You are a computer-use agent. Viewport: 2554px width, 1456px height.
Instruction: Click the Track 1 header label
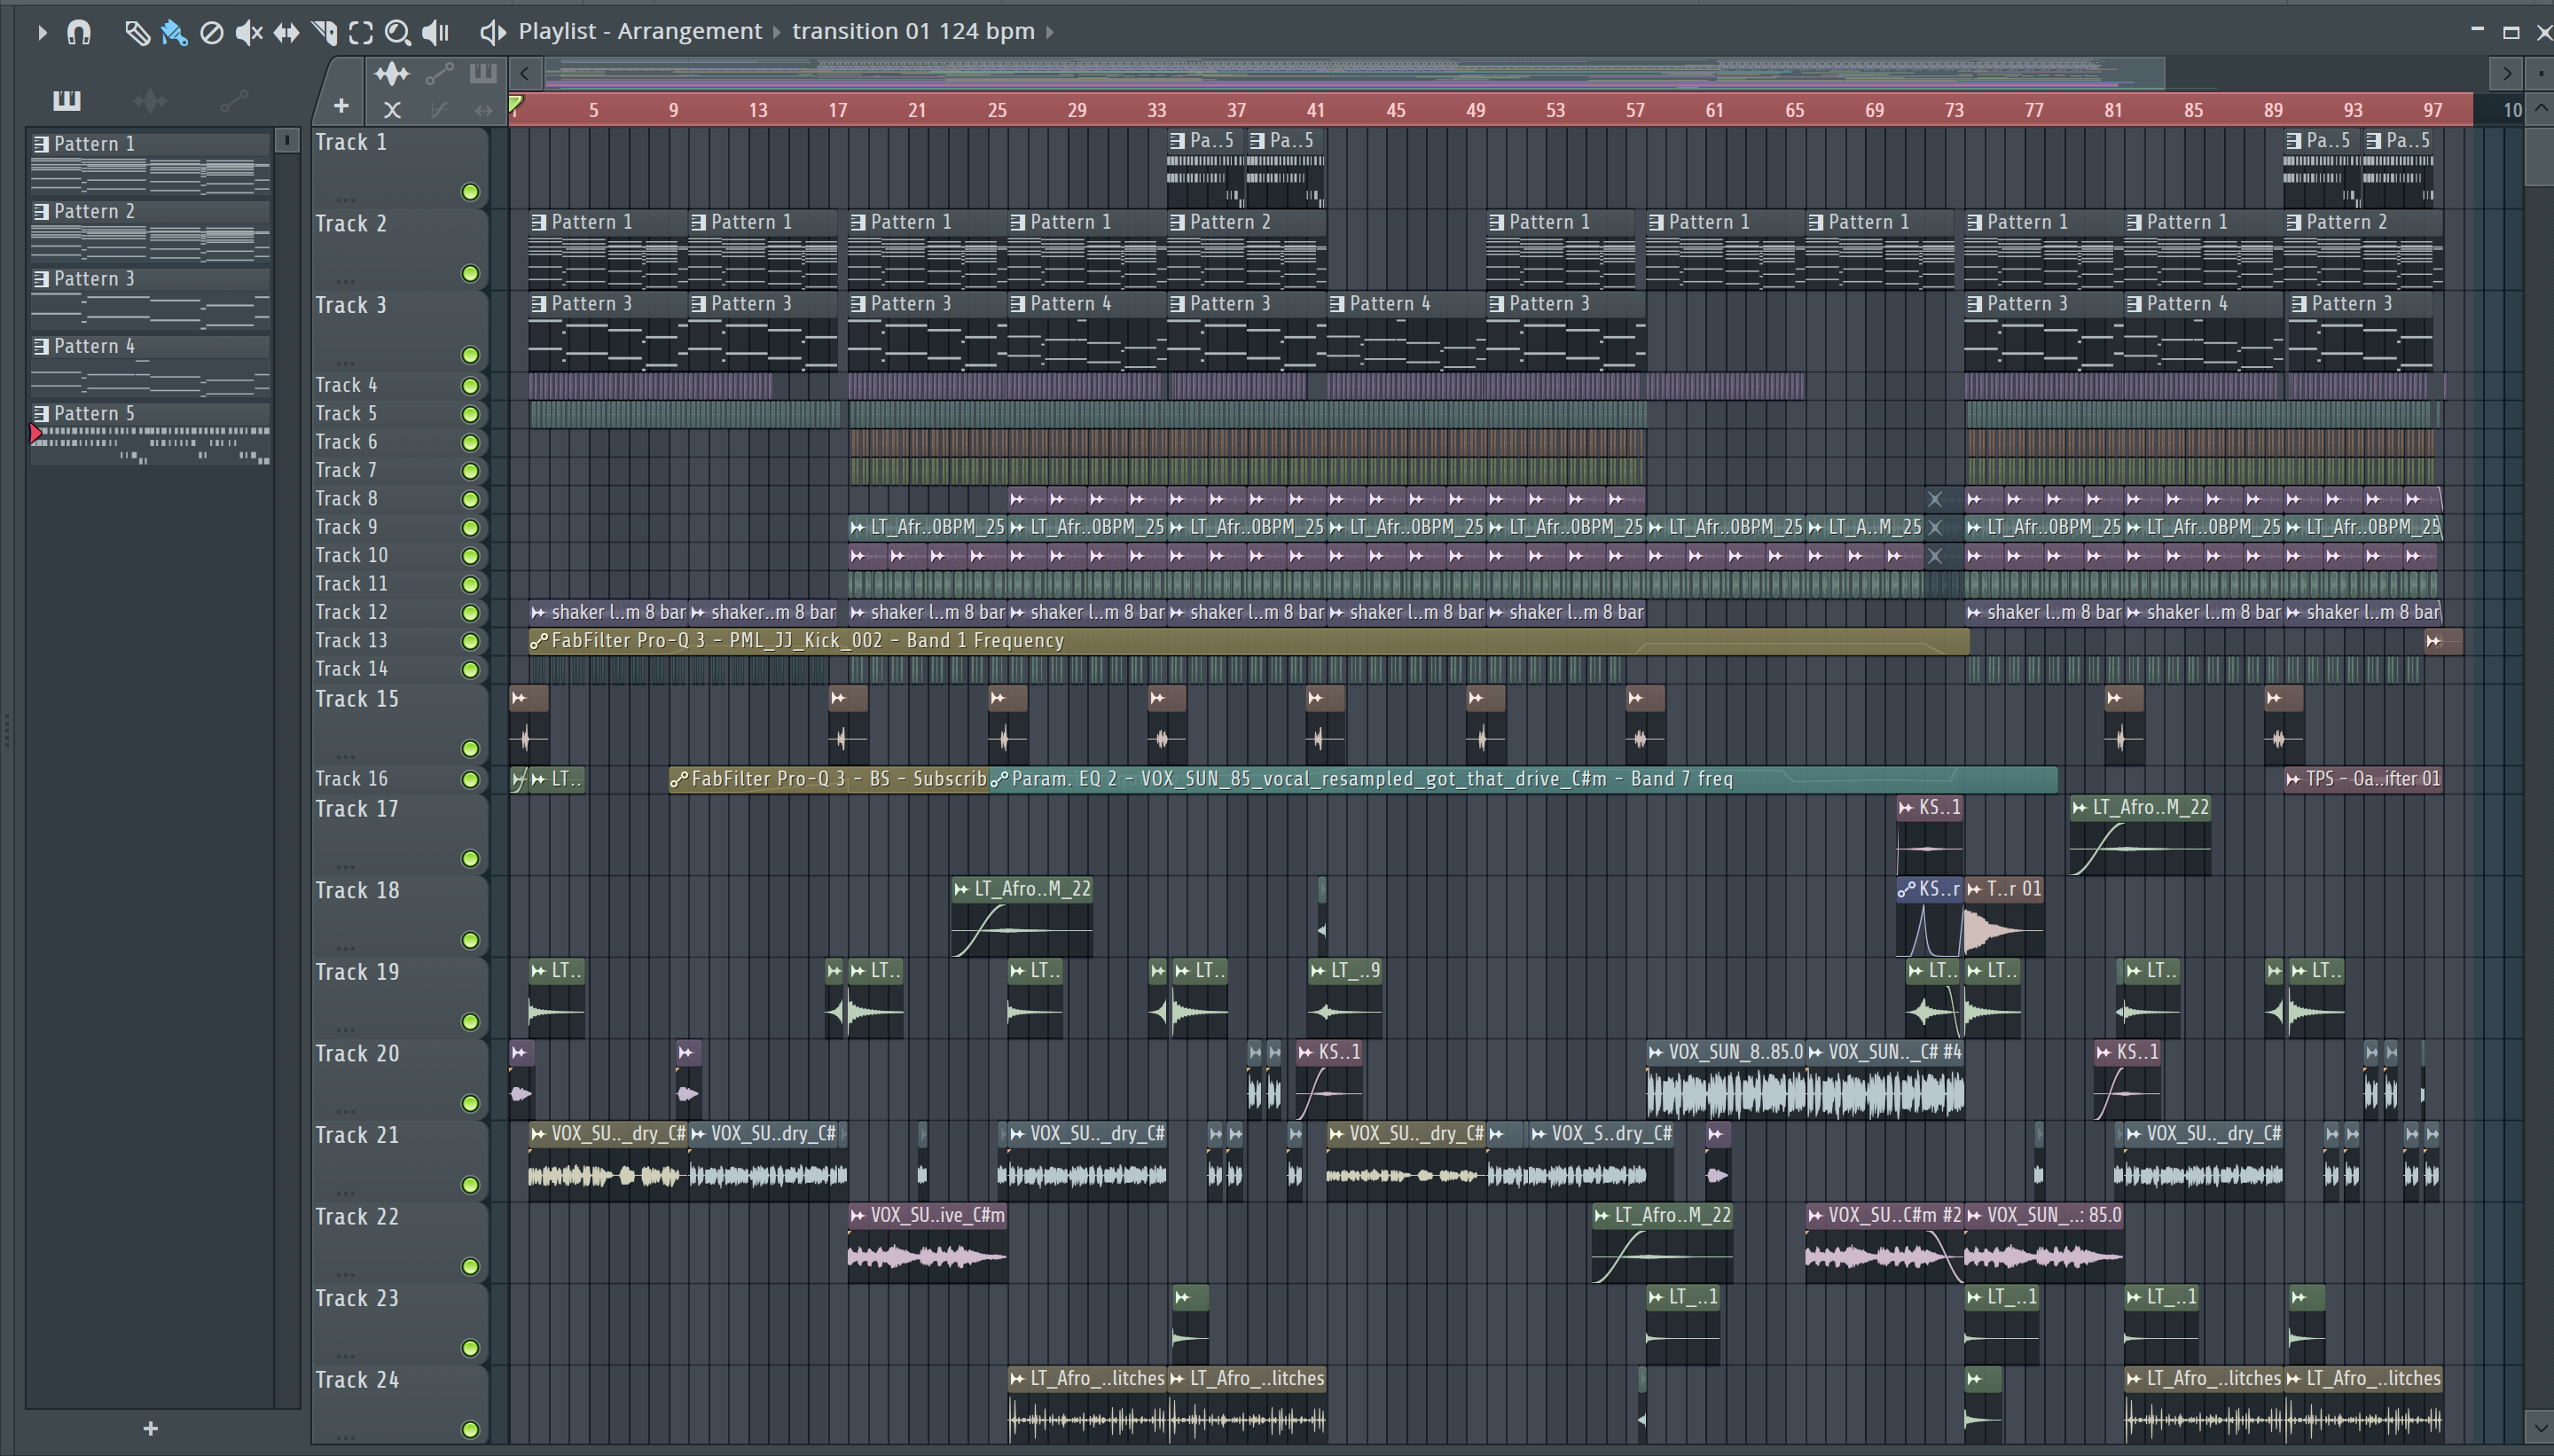[x=351, y=142]
